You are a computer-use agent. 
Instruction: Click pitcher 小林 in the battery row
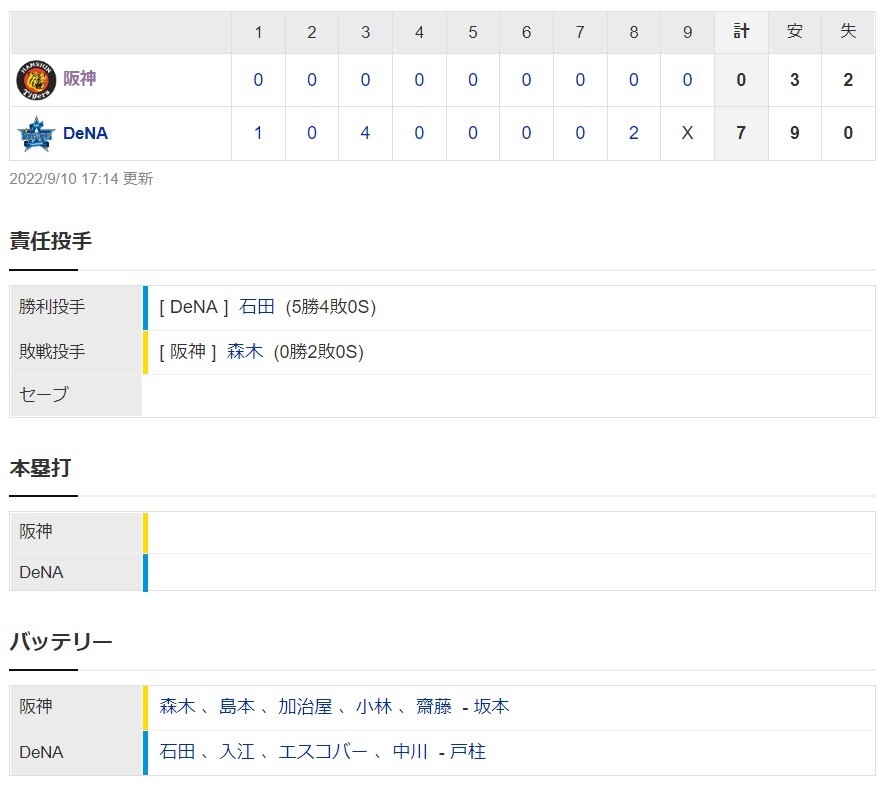click(x=373, y=707)
